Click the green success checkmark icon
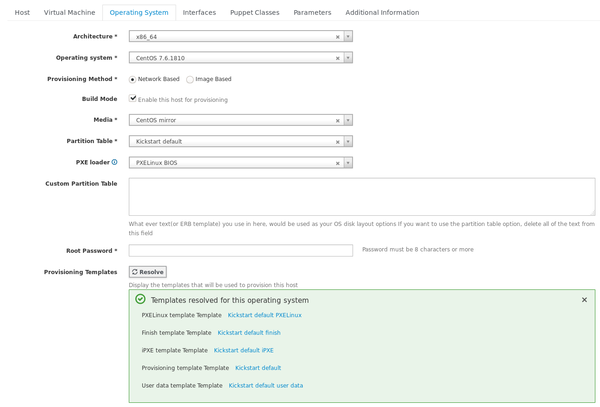This screenshot has height=407, width=600. coord(140,299)
